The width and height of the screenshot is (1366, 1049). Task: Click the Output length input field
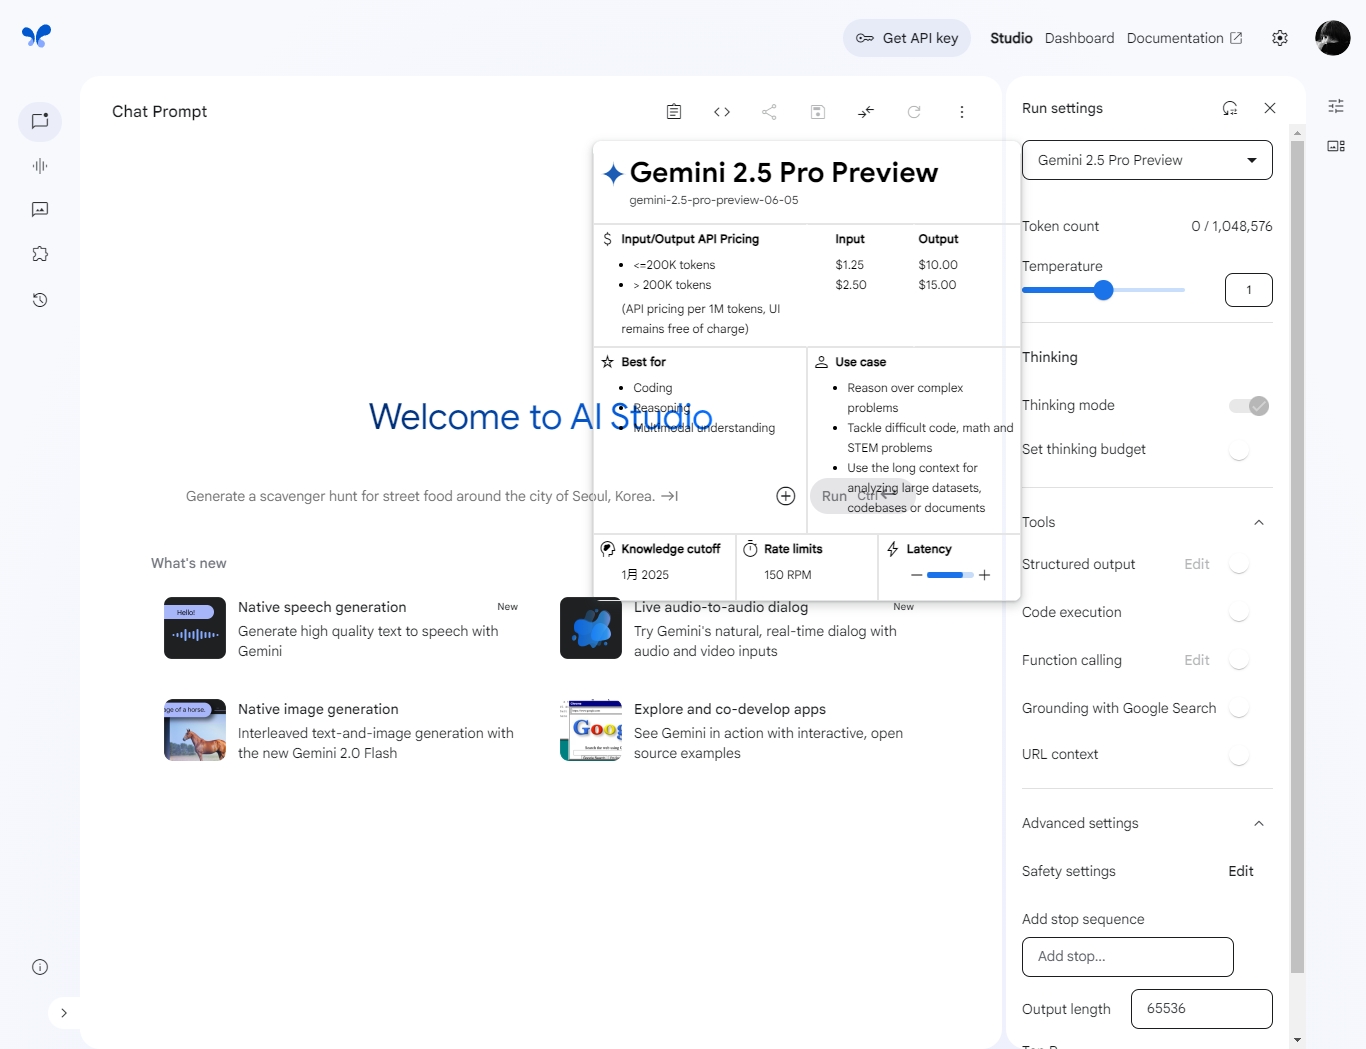(x=1202, y=1009)
